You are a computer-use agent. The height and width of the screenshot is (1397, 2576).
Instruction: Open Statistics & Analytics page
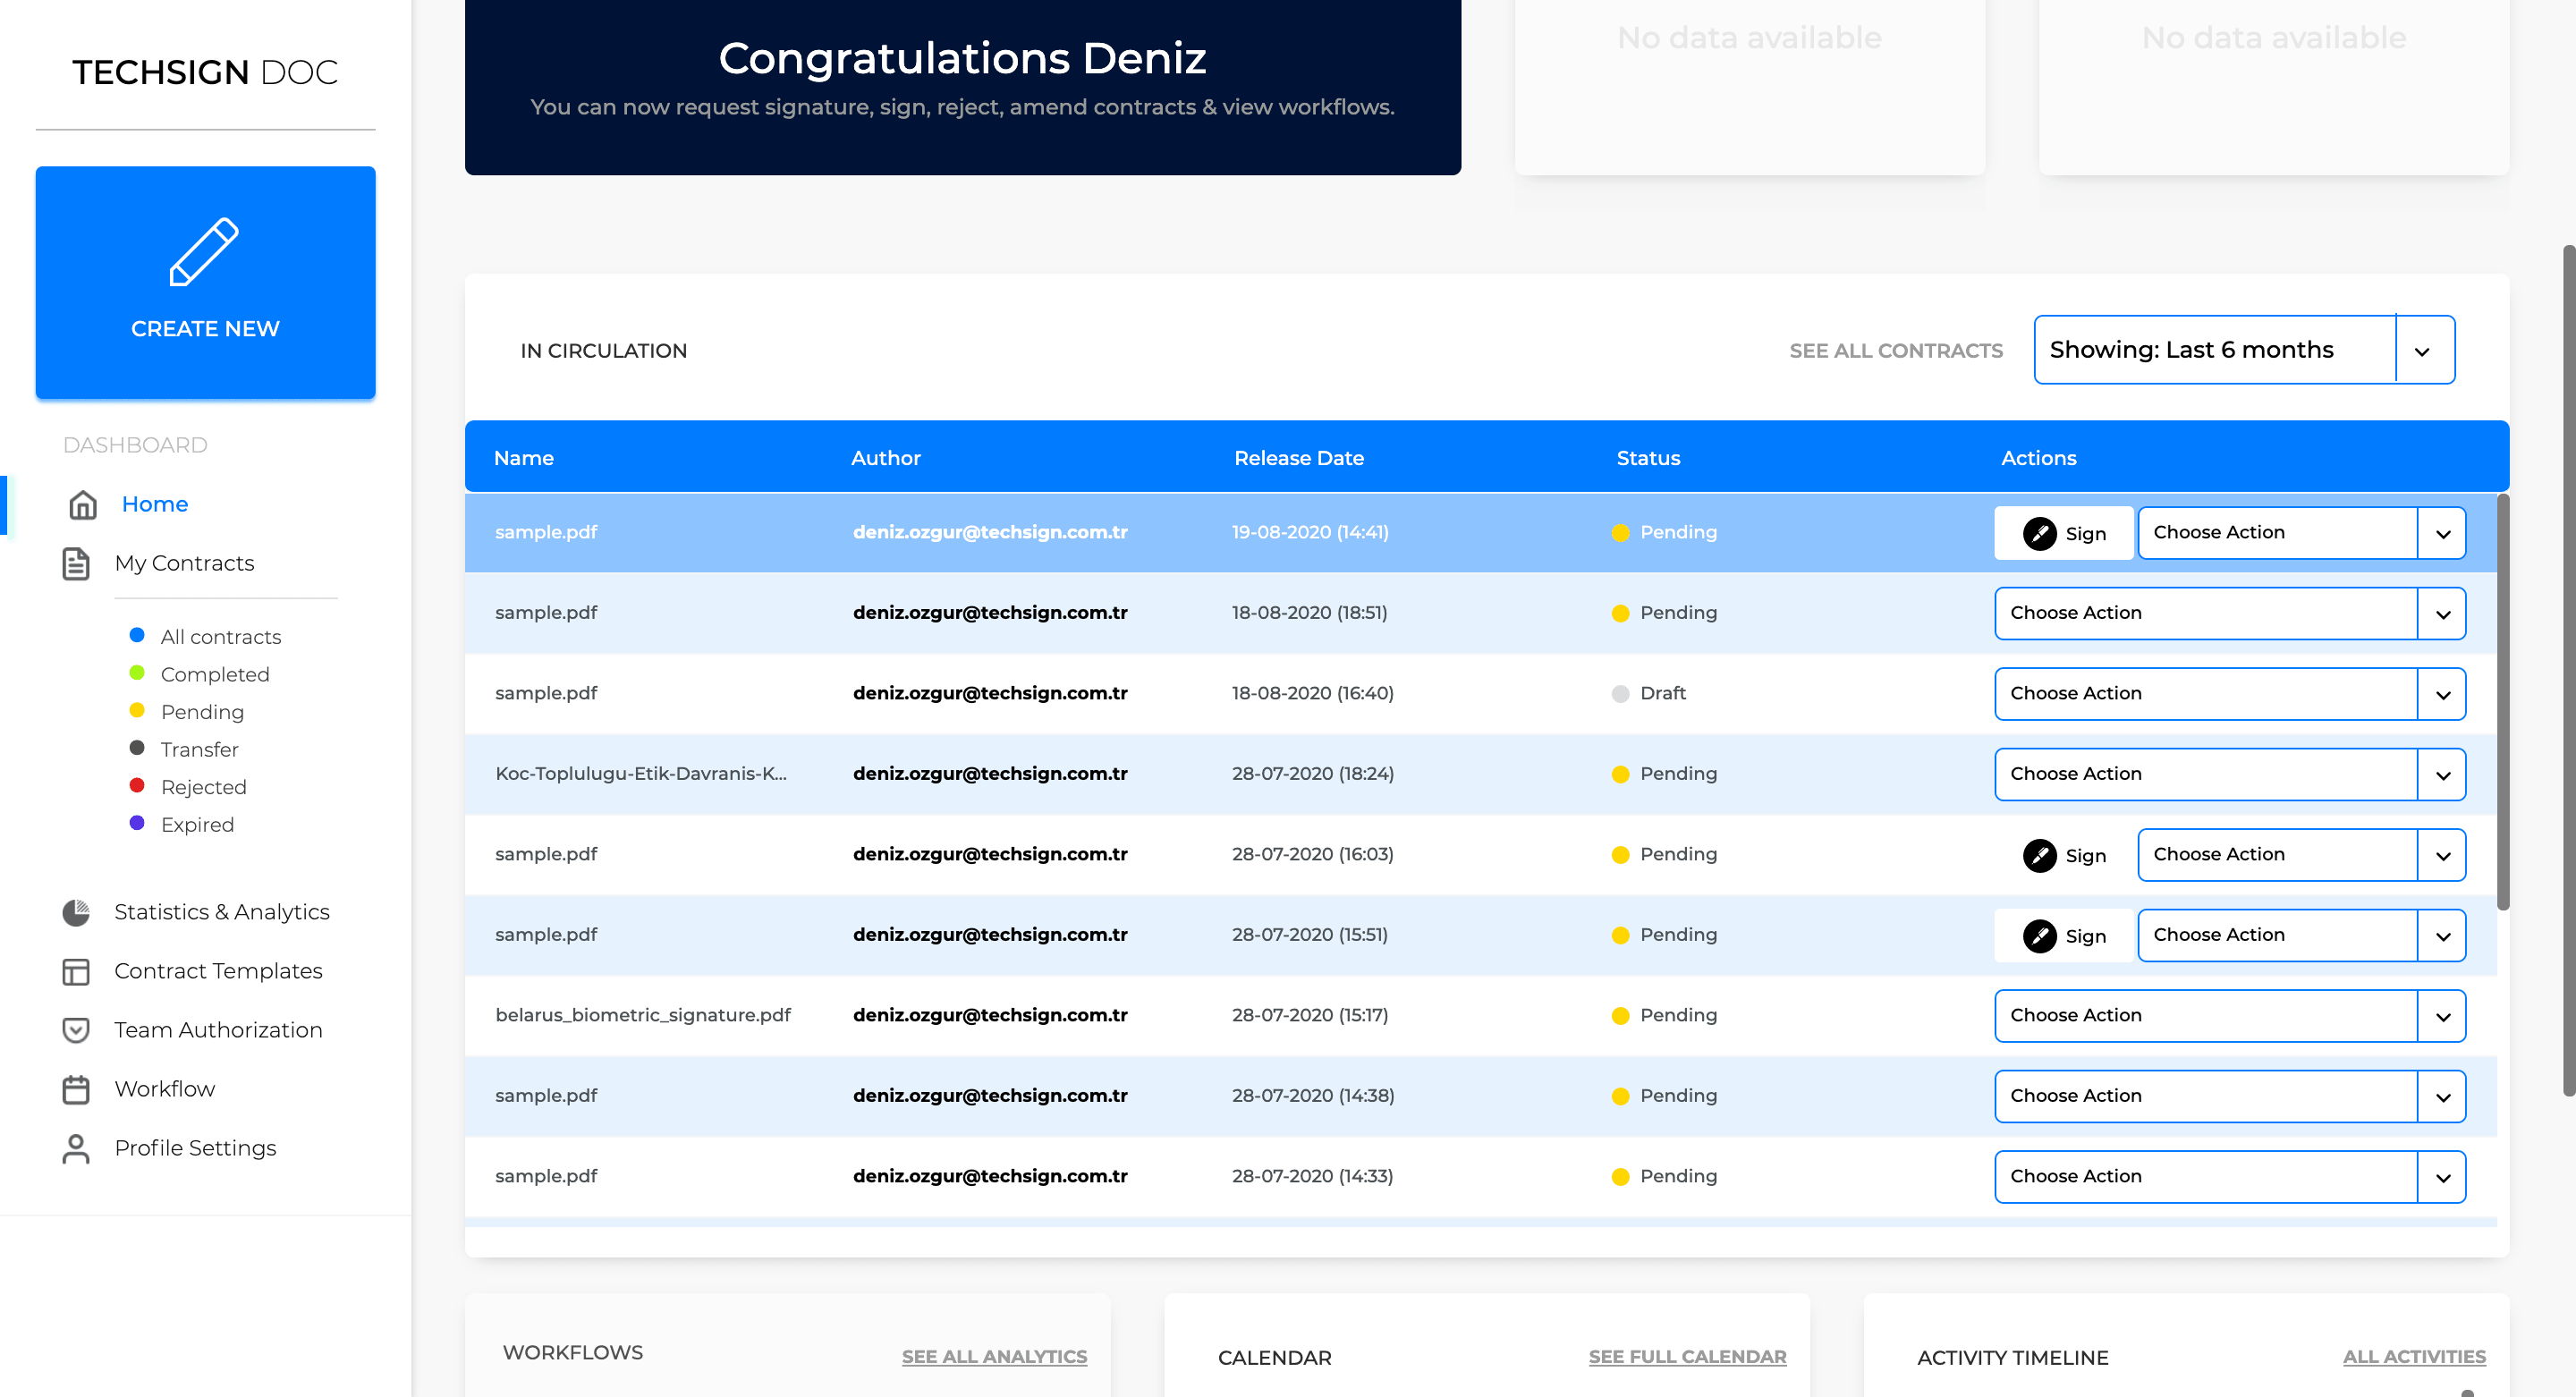[x=222, y=912]
